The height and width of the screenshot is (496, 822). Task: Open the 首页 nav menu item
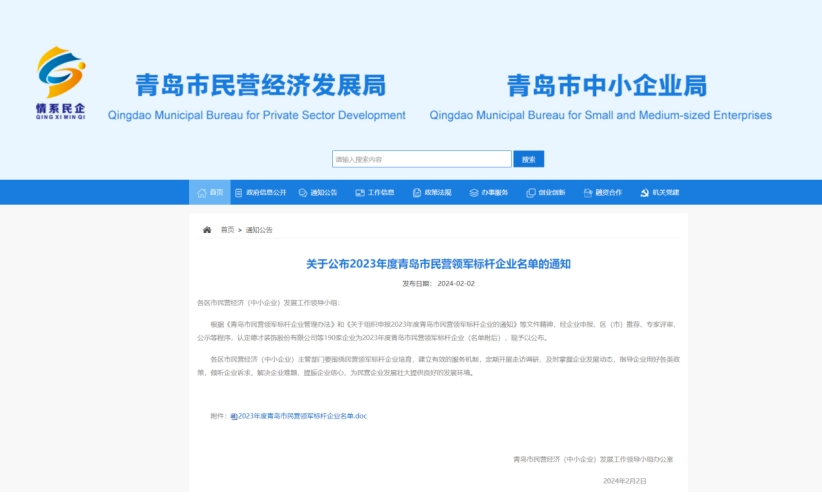pyautogui.click(x=210, y=192)
